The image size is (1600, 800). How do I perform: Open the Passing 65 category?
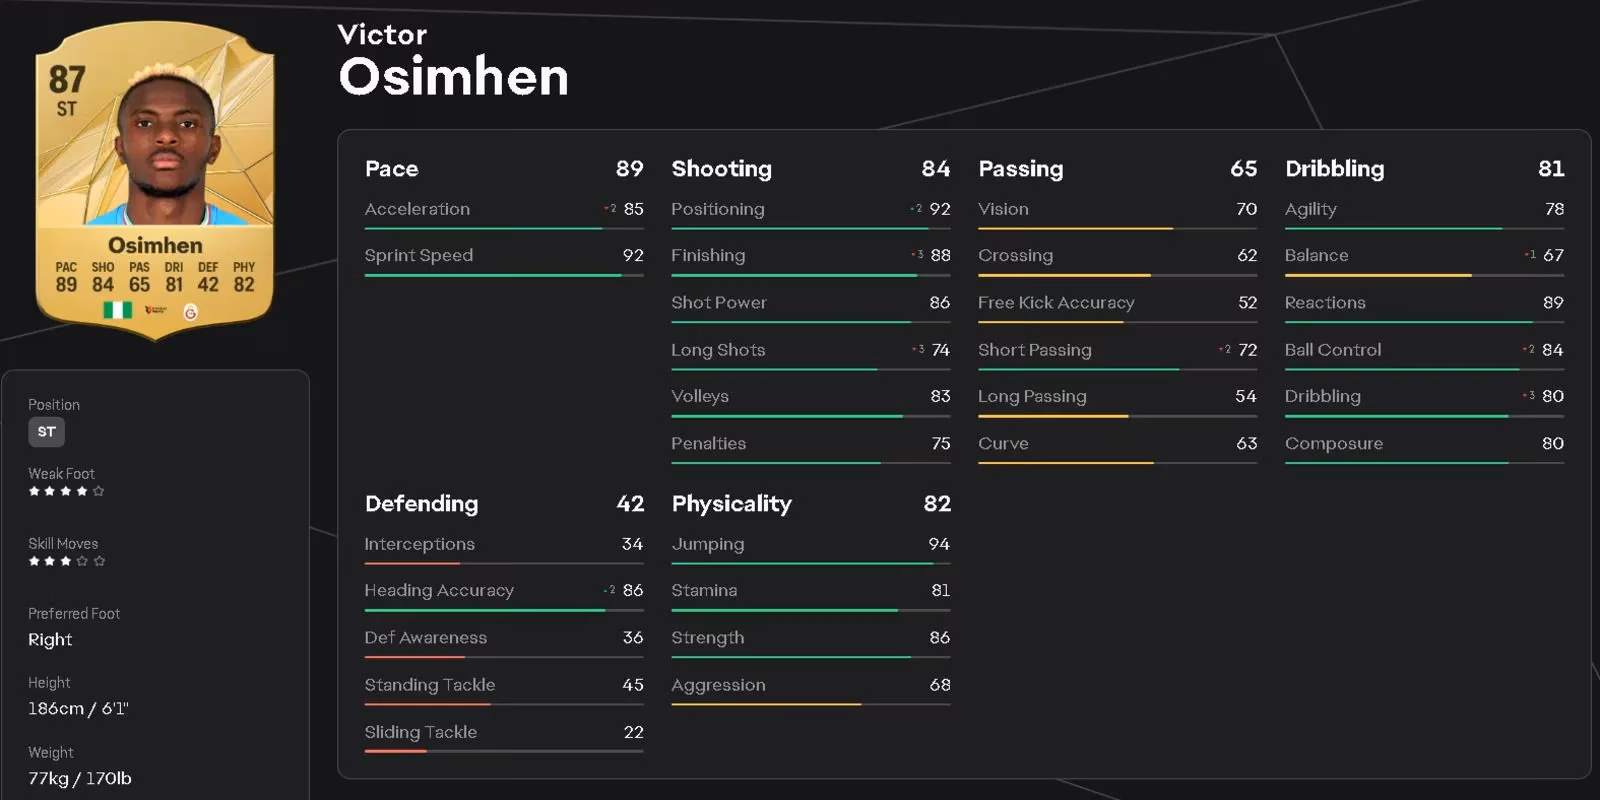pyautogui.click(x=1117, y=168)
